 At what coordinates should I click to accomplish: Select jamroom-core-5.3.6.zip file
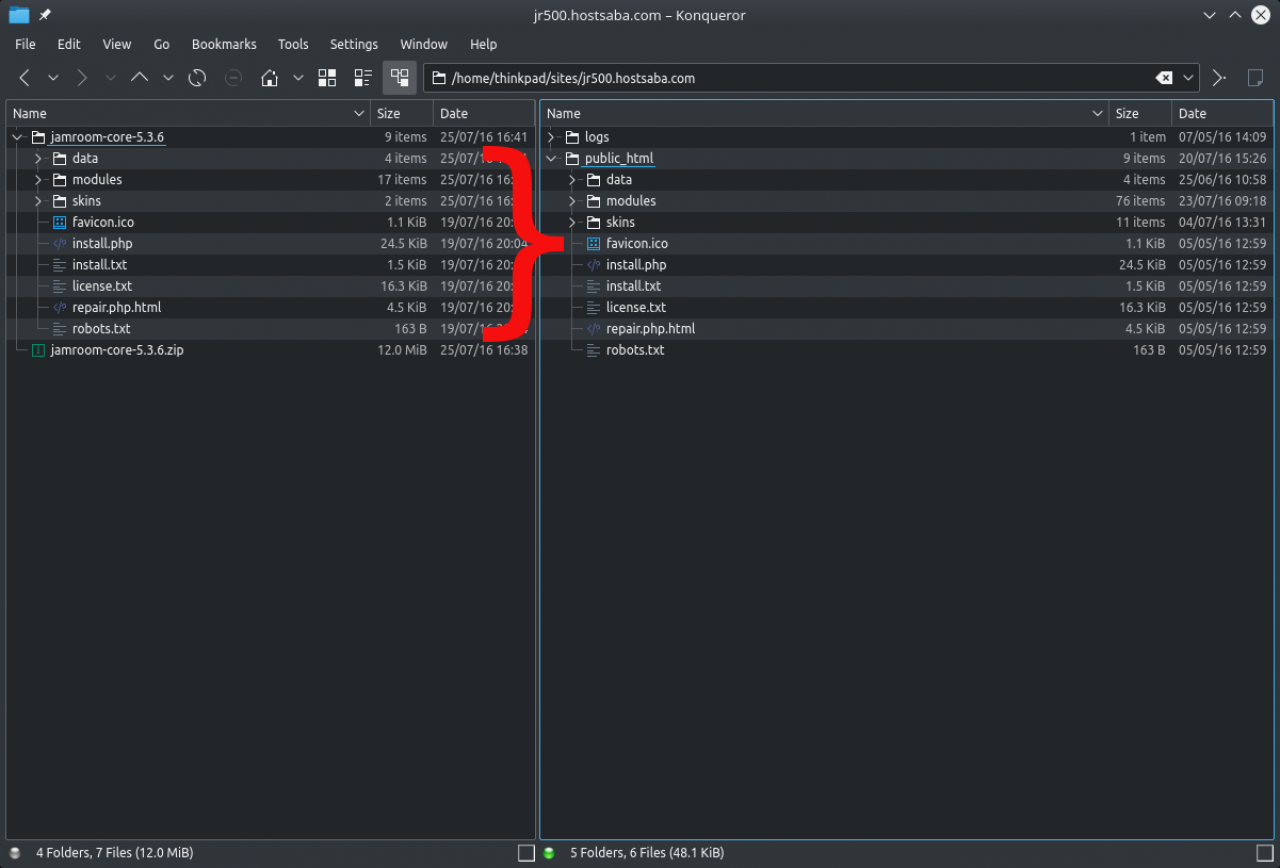(x=117, y=350)
